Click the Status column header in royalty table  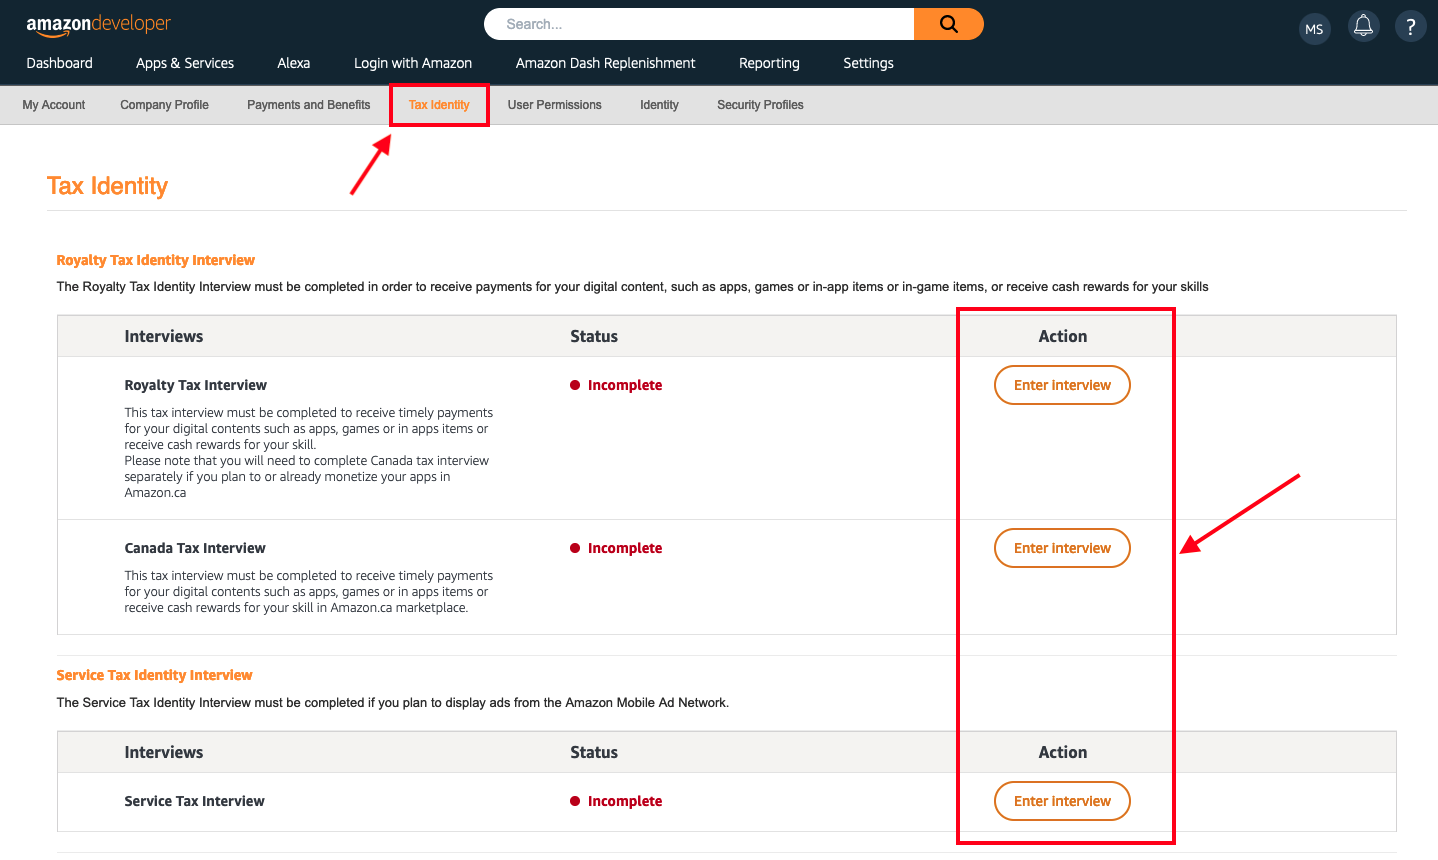pos(594,337)
